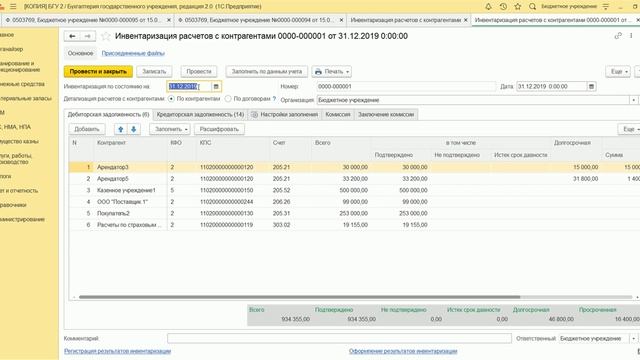Viewport: 640px width, 360px height.
Task: Click Провести и закрыть button
Action: (x=98, y=71)
